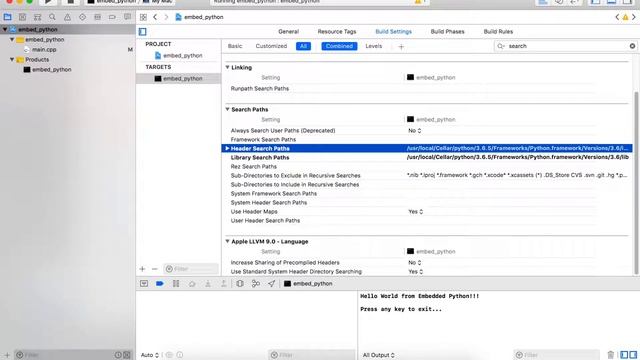The width and height of the screenshot is (640, 360).
Task: Collapse the embed_python source group
Action: [12, 40]
